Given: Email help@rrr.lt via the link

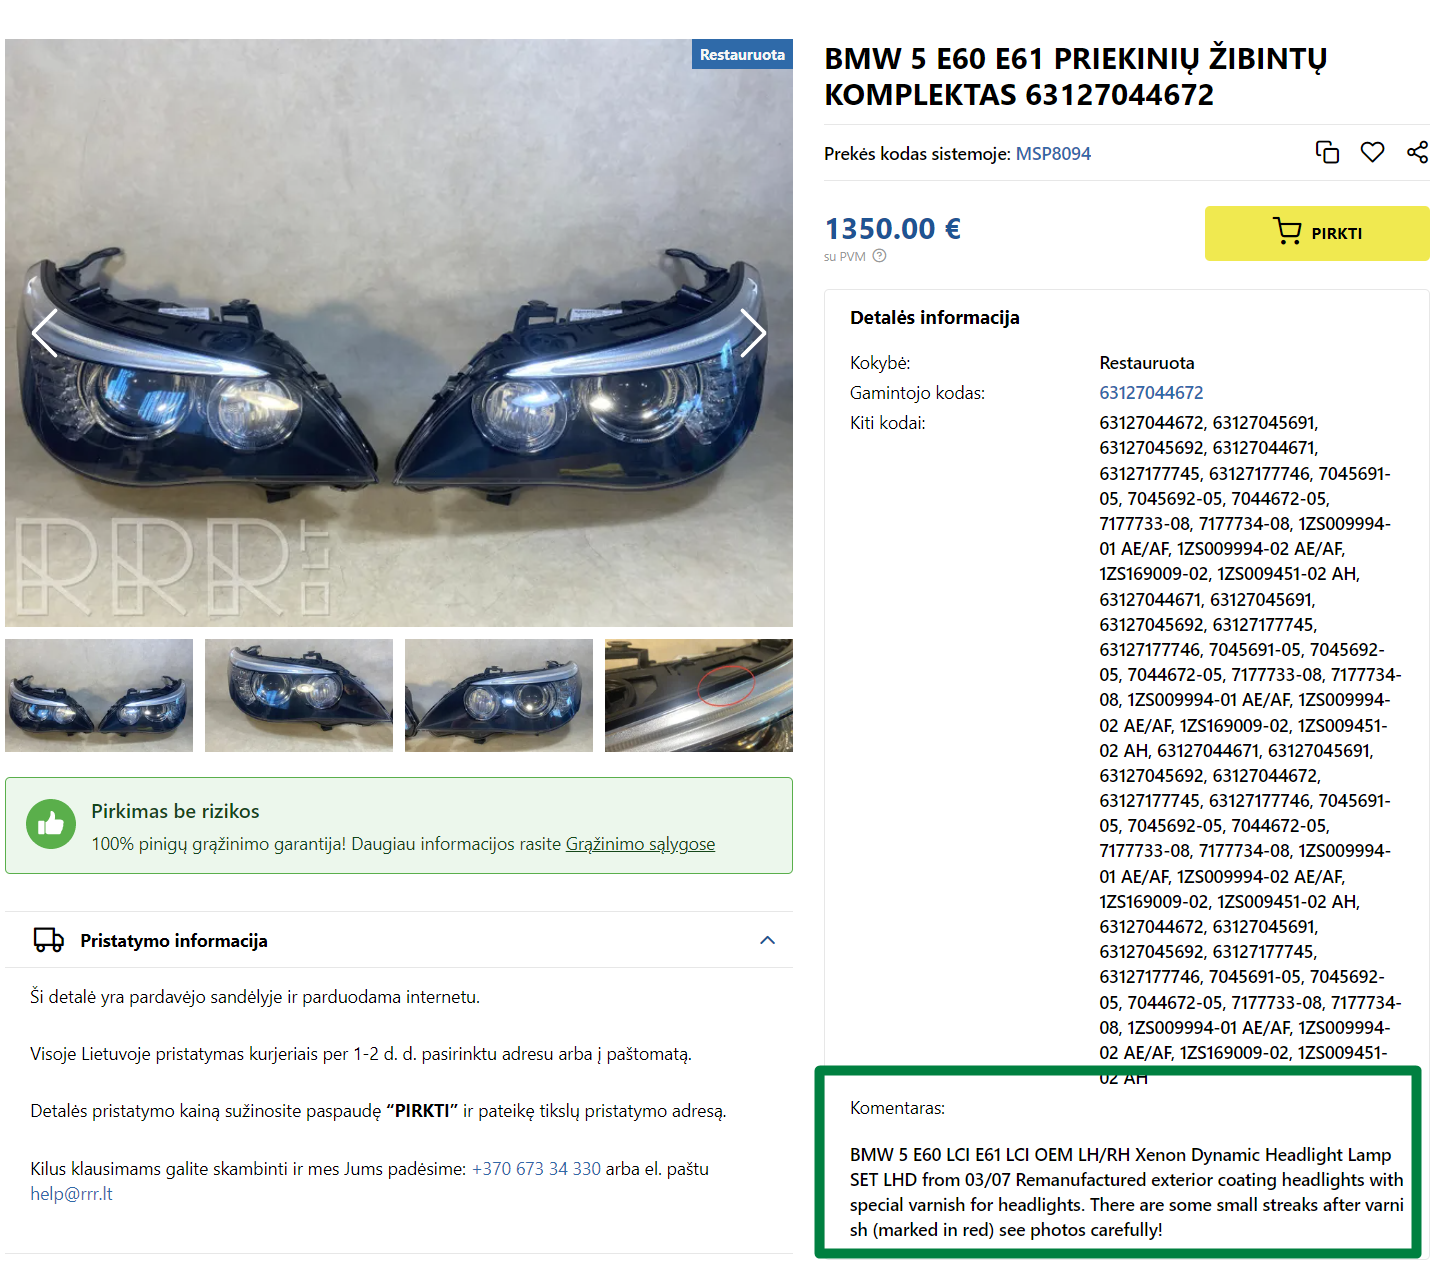Looking at the screenshot, I should click(x=71, y=1194).
